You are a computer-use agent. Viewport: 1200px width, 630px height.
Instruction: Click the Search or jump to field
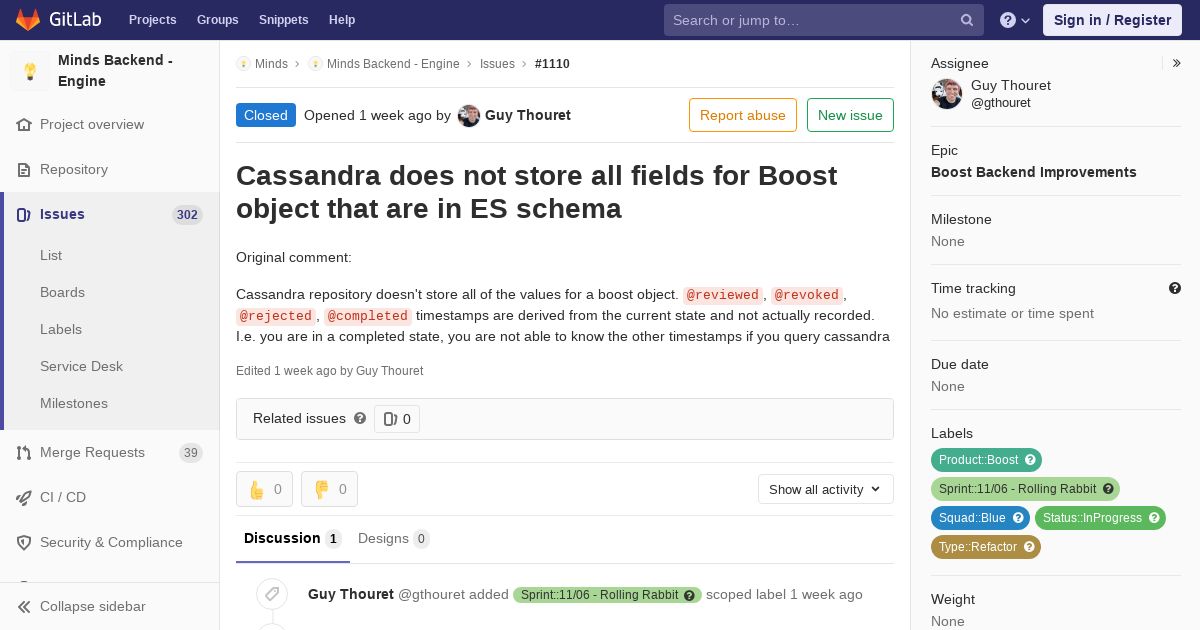pos(824,20)
